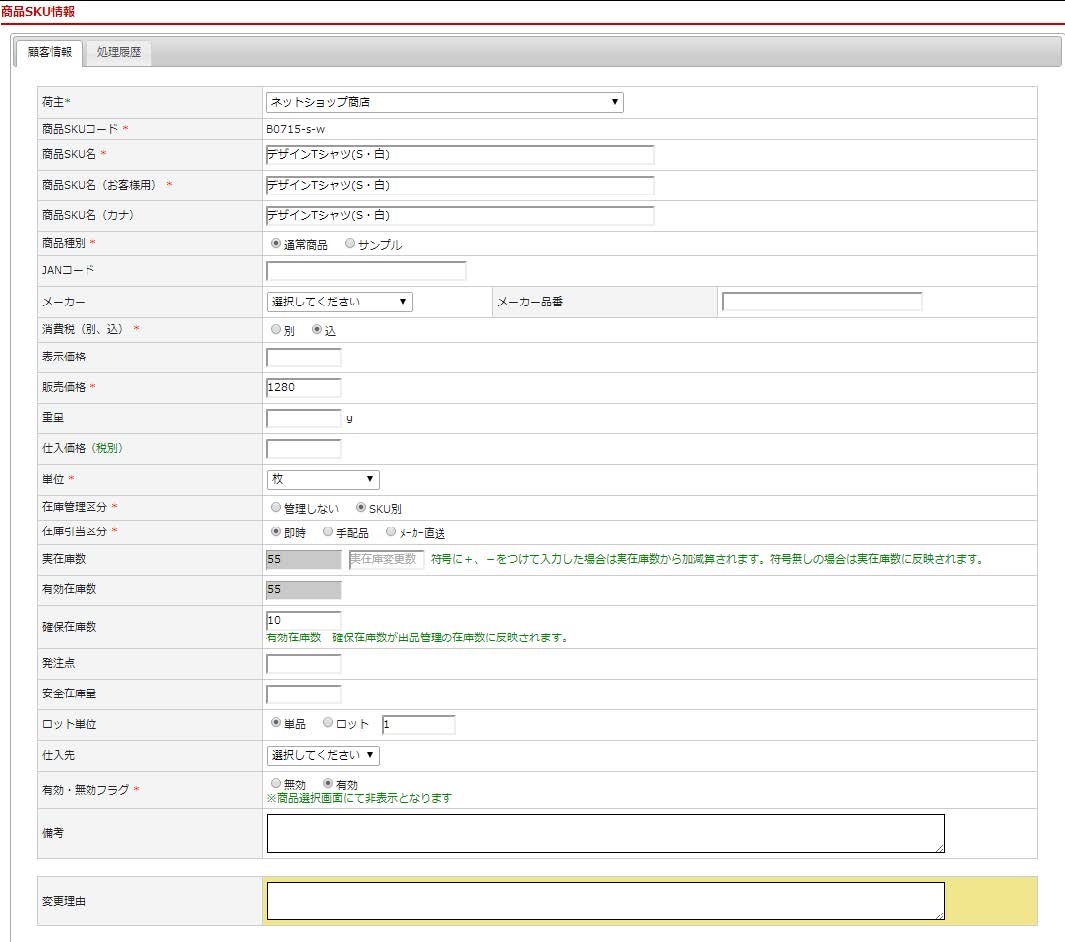Select the サンプル radio button

(x=350, y=244)
